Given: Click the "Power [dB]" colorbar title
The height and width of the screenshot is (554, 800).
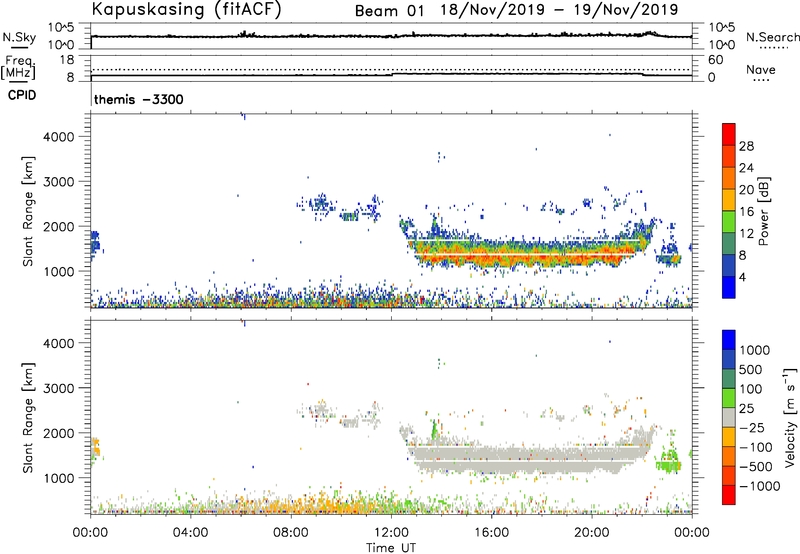Looking at the screenshot, I should tap(763, 211).
